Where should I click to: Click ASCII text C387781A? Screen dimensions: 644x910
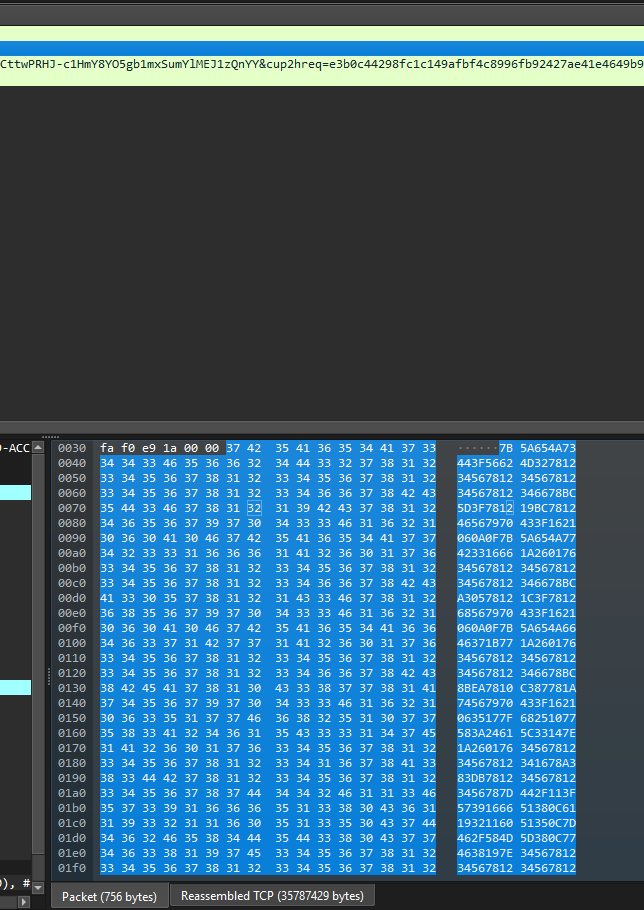[x=548, y=688]
